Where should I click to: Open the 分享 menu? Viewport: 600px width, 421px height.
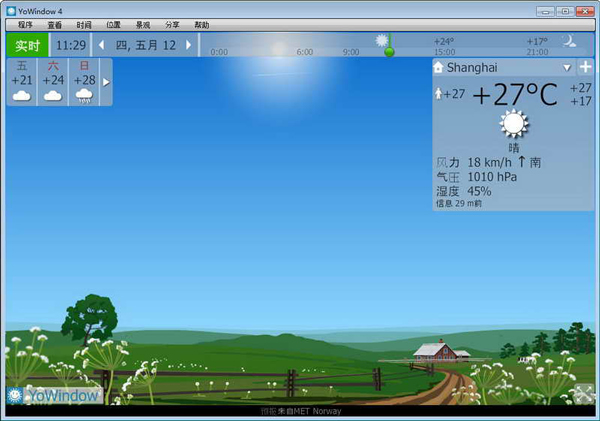[x=172, y=25]
